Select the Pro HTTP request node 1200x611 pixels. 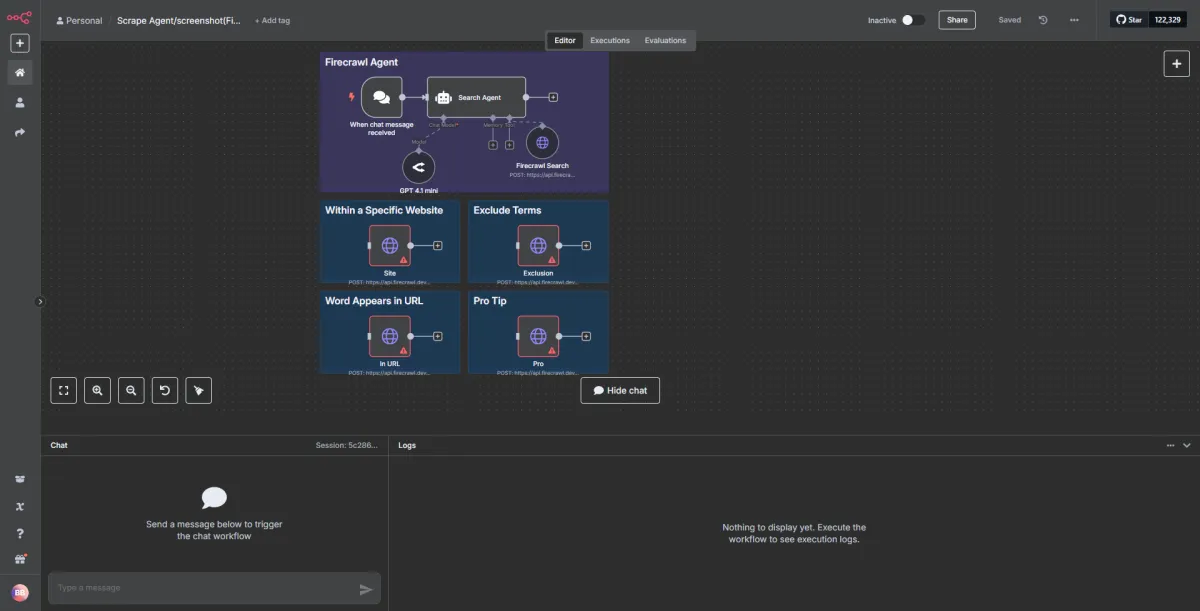click(538, 336)
